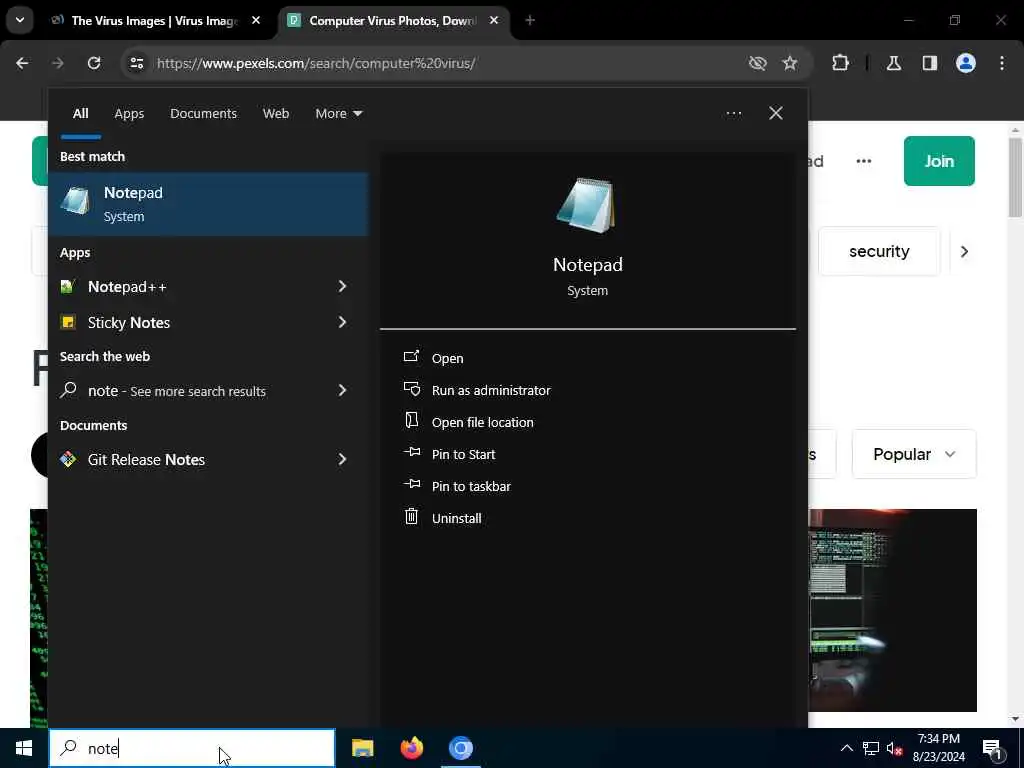Open the Popular sort dropdown on Pexels
The image size is (1024, 768).
(x=914, y=454)
